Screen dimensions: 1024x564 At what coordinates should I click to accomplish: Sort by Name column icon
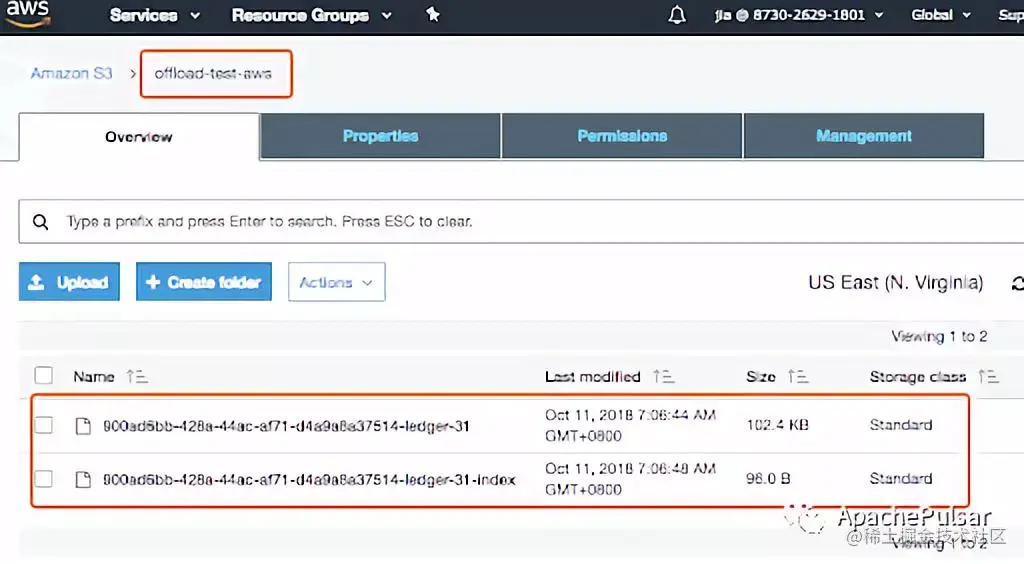136,377
